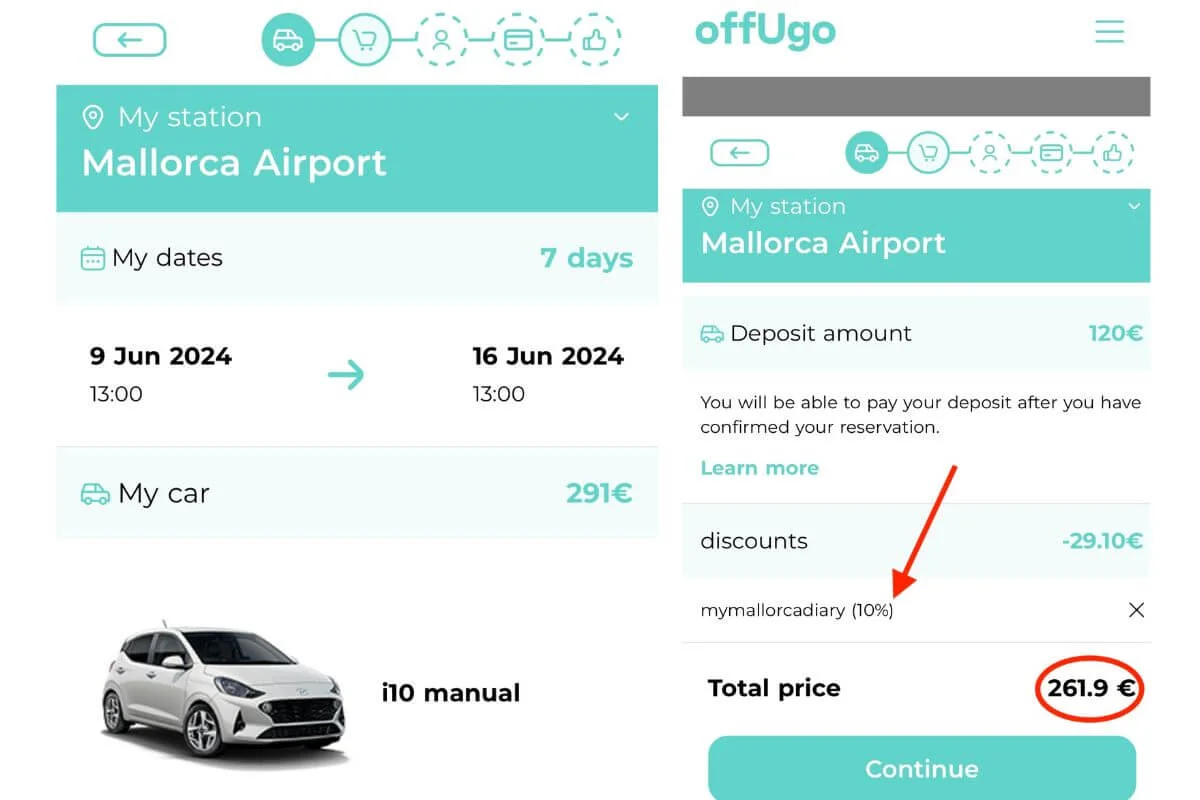Select the thumbs-up step in right progress bar
Image resolution: width=1200 pixels, height=800 pixels.
click(x=1113, y=153)
